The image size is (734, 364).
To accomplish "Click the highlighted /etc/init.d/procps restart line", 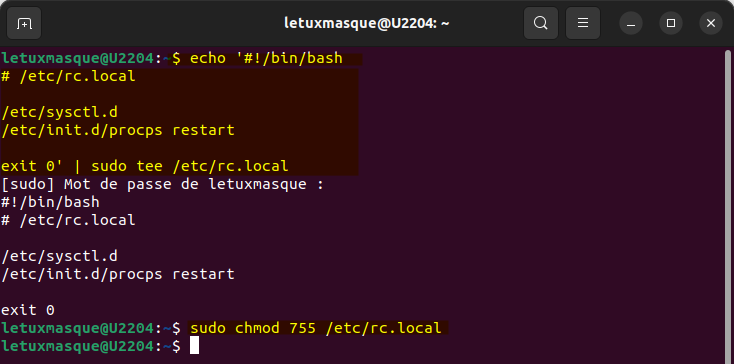I will click(117, 130).
